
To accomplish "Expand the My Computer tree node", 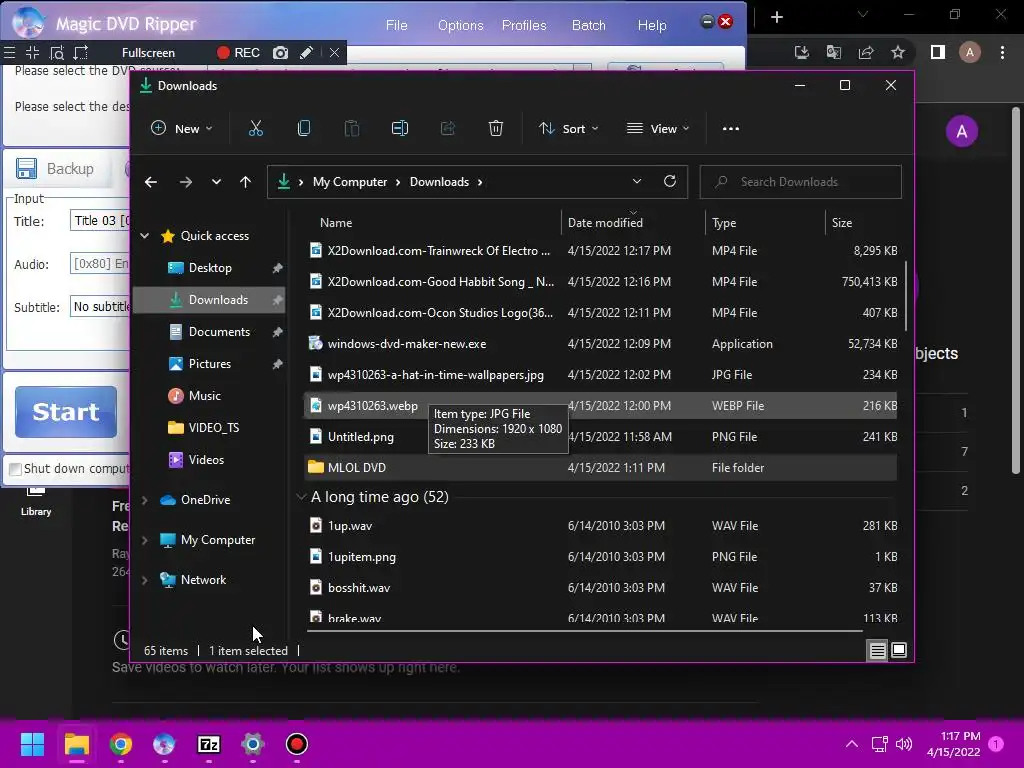I will tap(145, 540).
